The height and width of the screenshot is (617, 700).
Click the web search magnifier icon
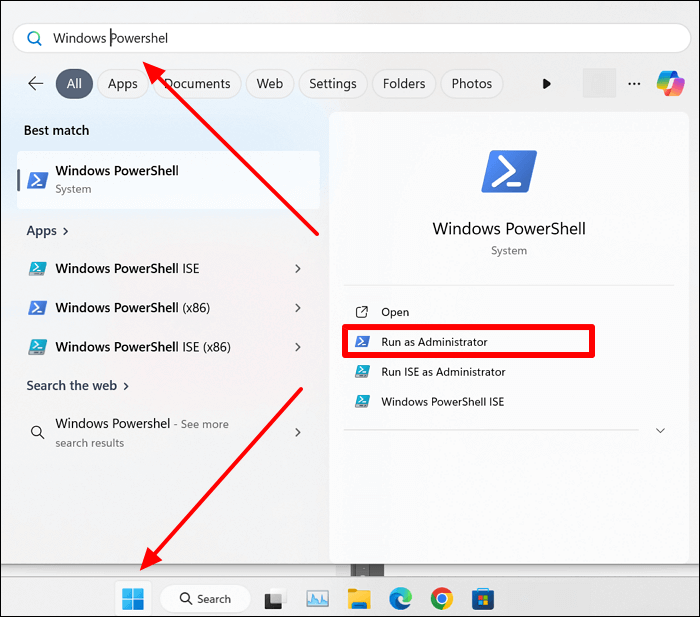coord(38,432)
